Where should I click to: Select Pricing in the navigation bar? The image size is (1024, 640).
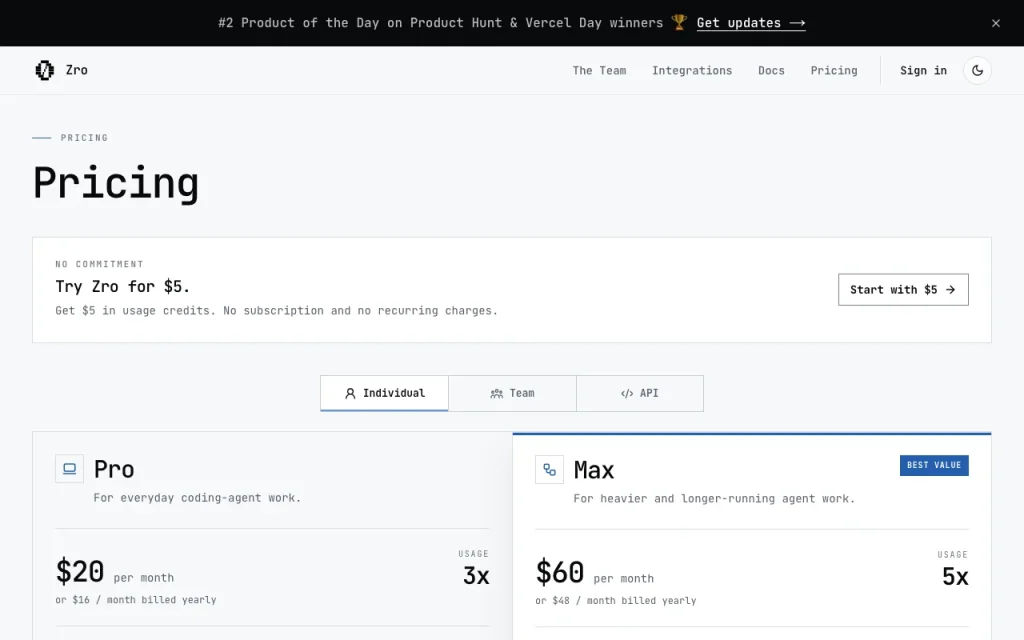pos(833,71)
